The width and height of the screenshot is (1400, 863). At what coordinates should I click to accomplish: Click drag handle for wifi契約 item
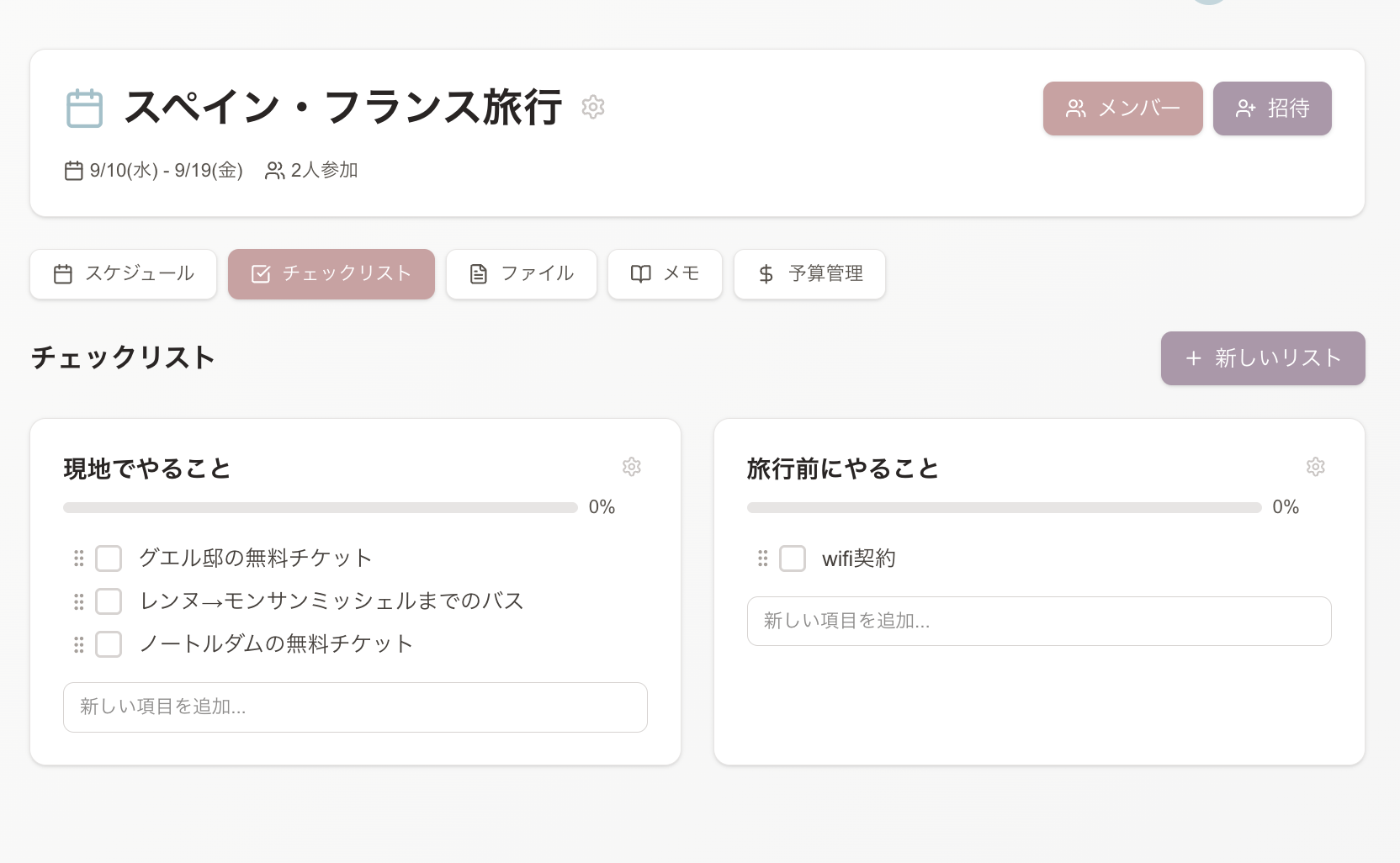[x=763, y=558]
